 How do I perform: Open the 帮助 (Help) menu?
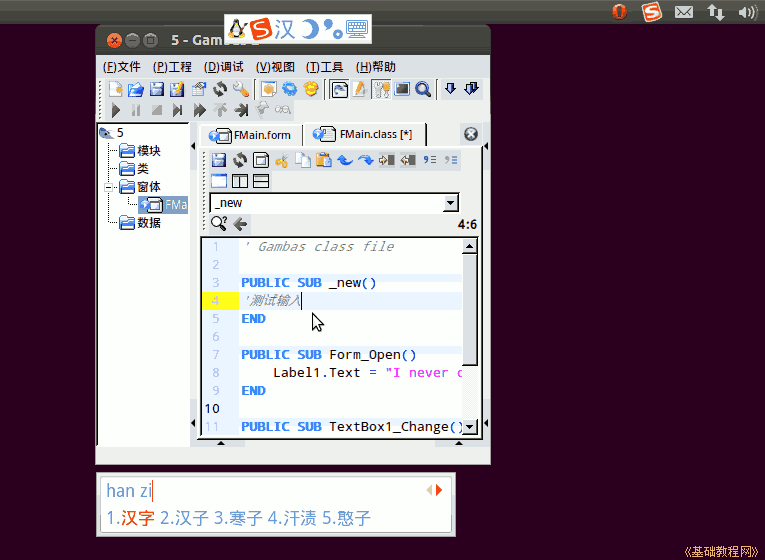click(x=376, y=67)
